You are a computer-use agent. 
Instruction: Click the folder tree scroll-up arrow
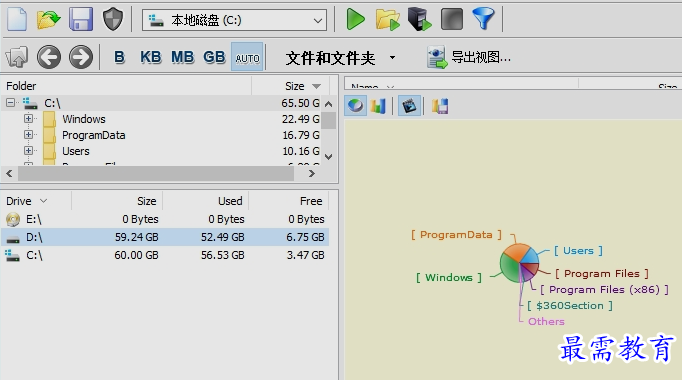[329, 104]
